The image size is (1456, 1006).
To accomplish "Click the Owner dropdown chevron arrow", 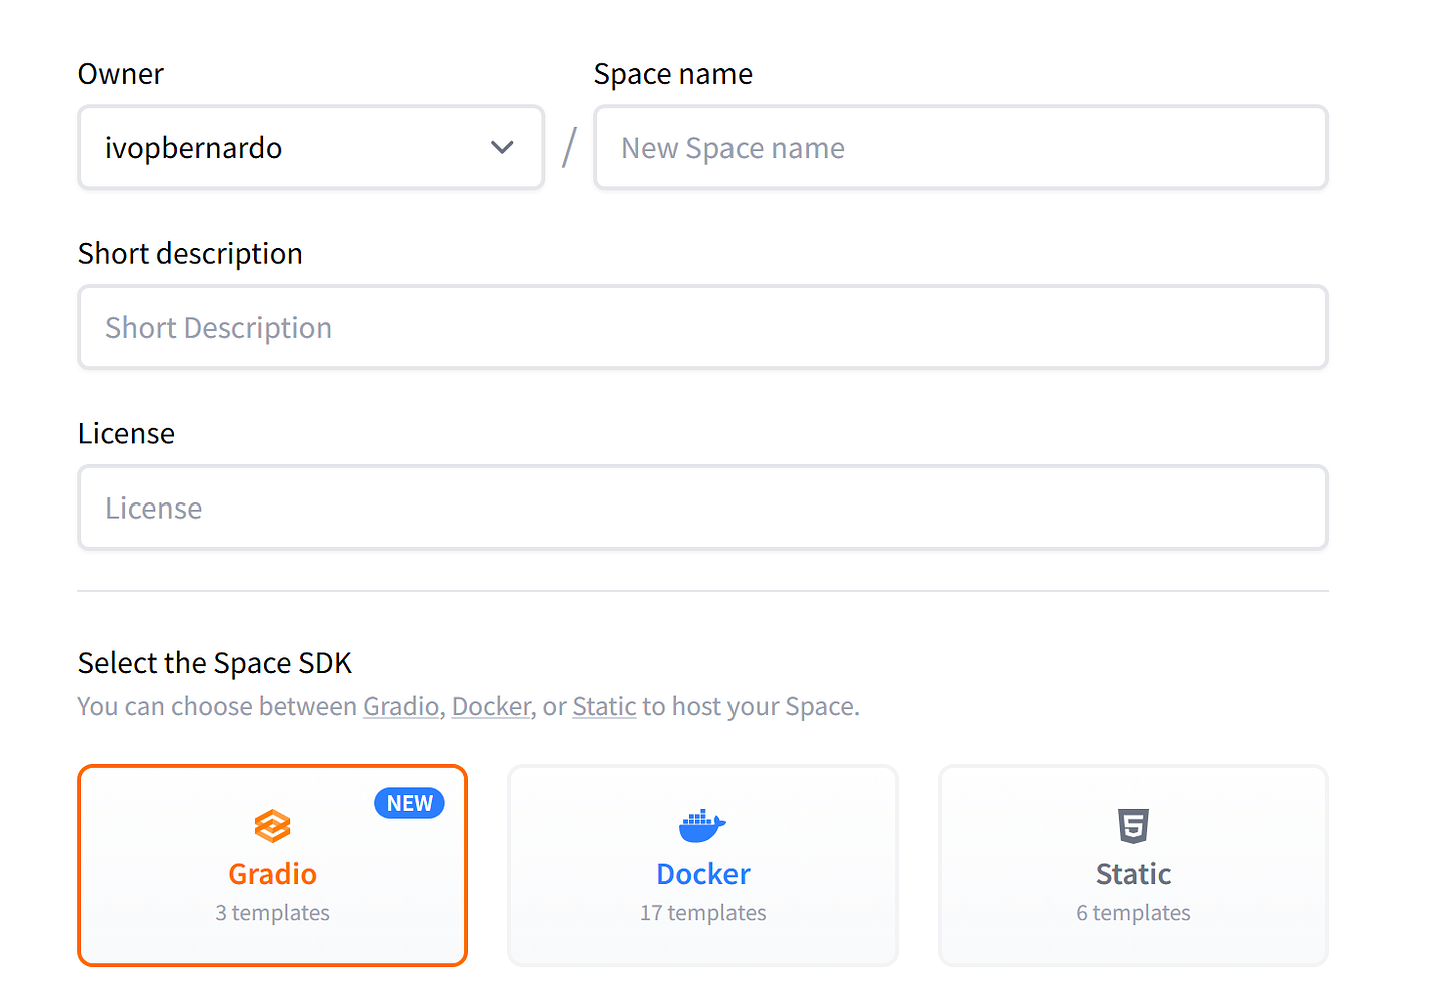I will click(x=502, y=148).
